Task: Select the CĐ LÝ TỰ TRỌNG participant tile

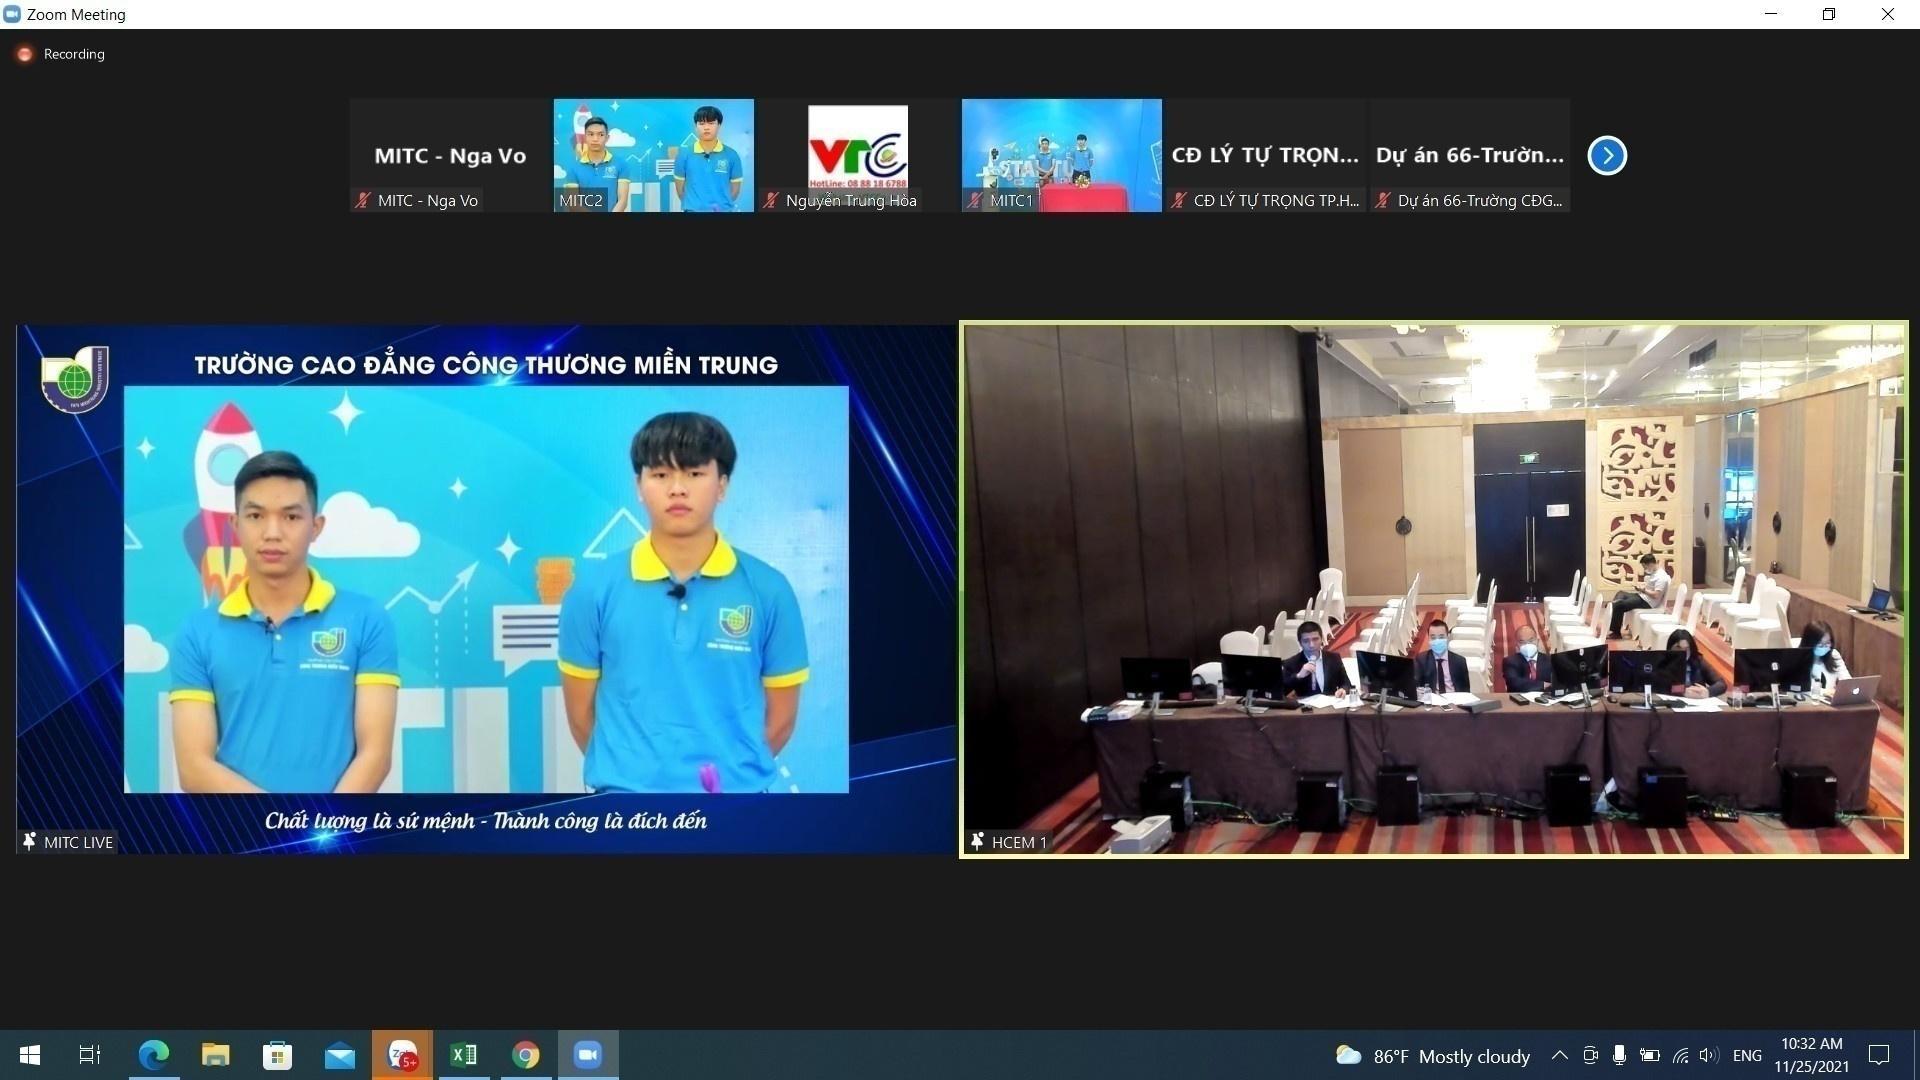Action: 1265,155
